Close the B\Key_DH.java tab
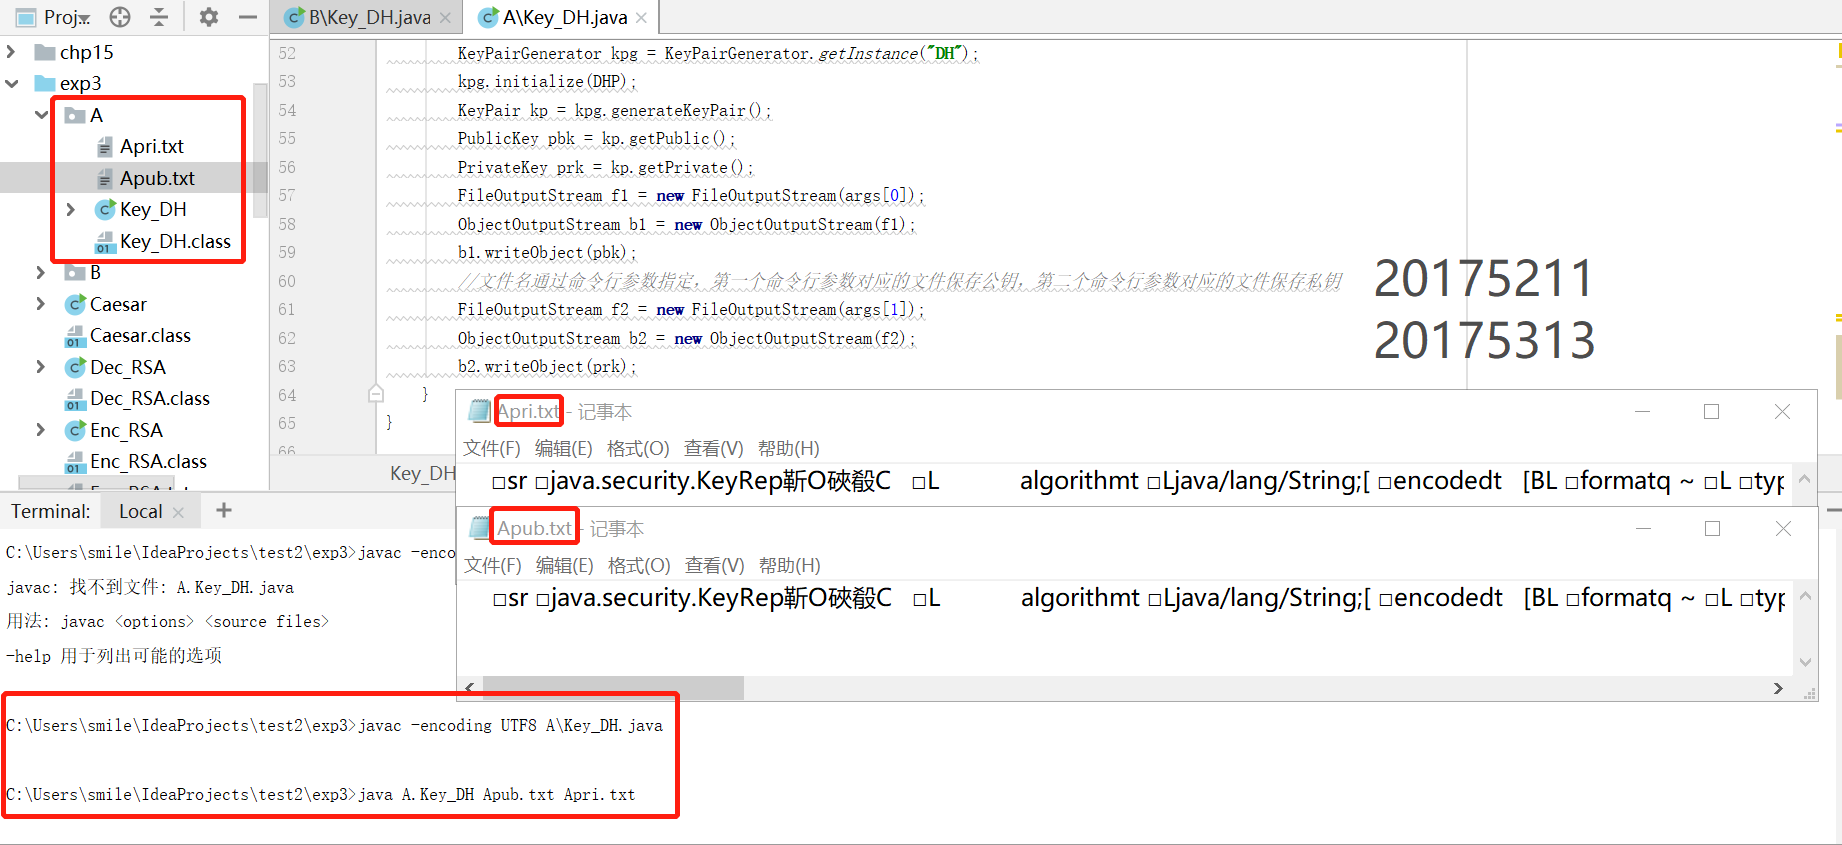1842x845 pixels. pyautogui.click(x=445, y=18)
